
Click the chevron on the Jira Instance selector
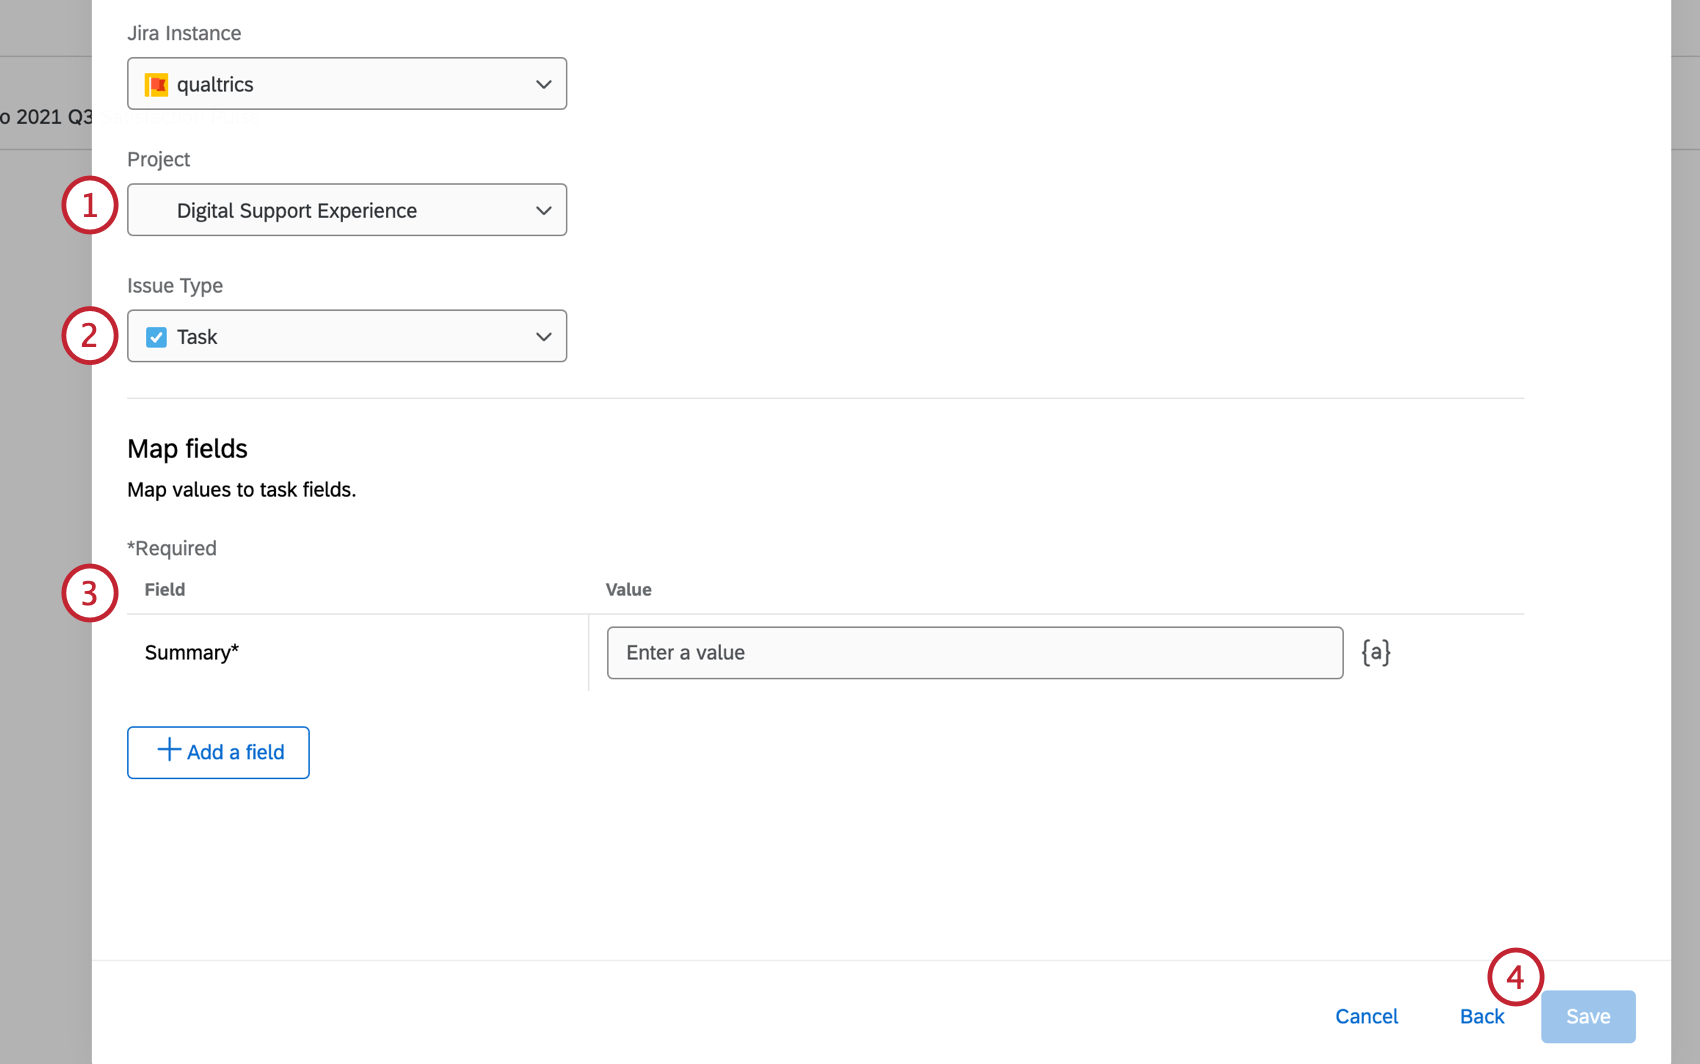(543, 84)
